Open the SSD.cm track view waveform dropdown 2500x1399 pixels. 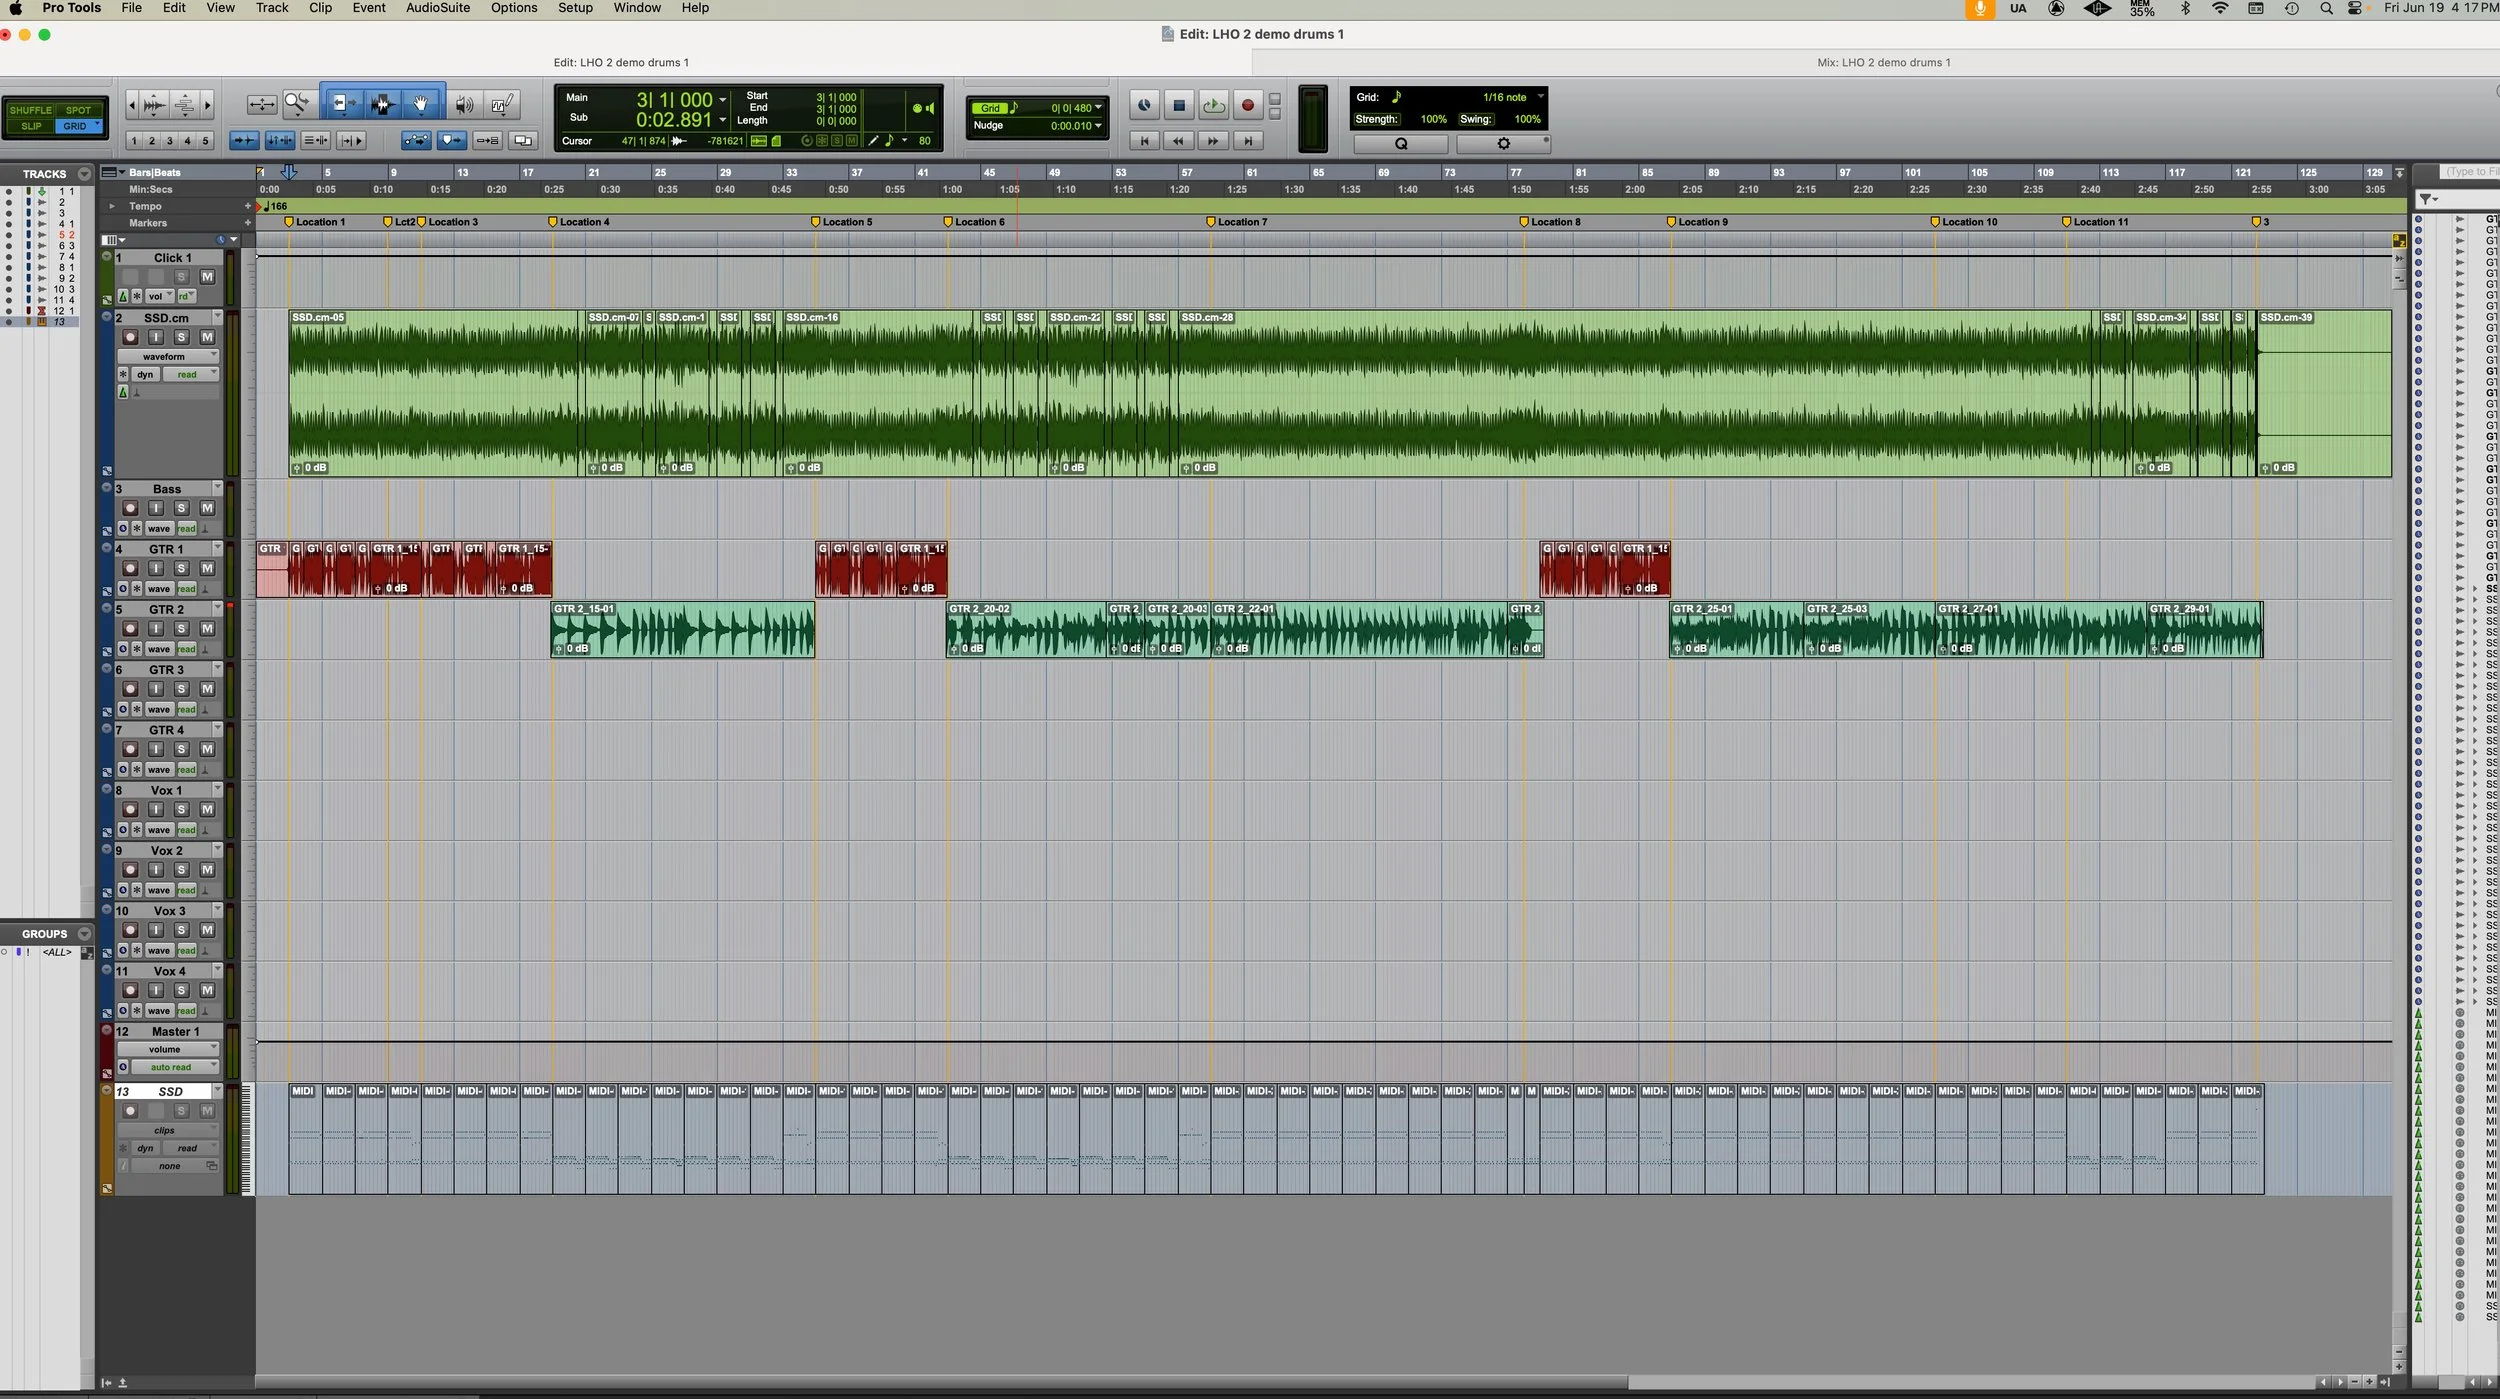click(x=168, y=357)
